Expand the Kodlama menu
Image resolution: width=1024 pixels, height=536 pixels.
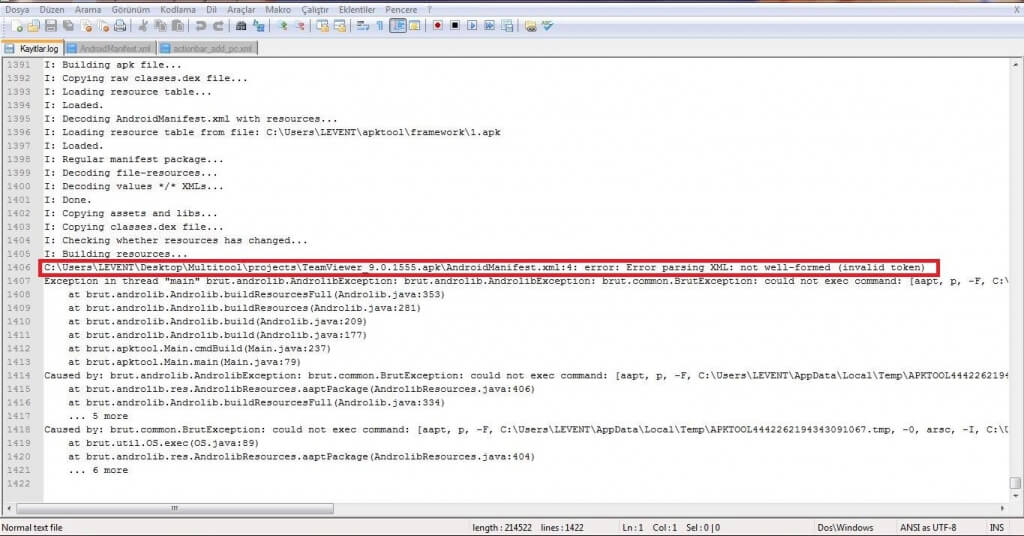click(x=178, y=9)
